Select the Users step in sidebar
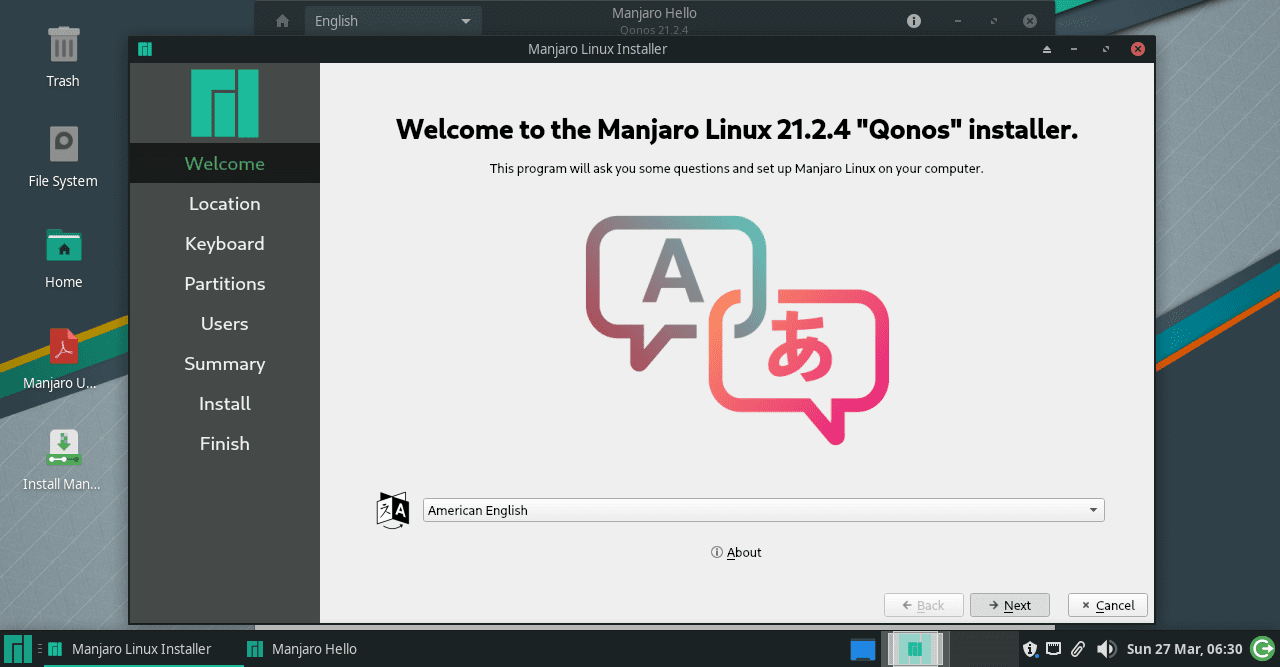Viewport: 1280px width, 667px height. [225, 323]
